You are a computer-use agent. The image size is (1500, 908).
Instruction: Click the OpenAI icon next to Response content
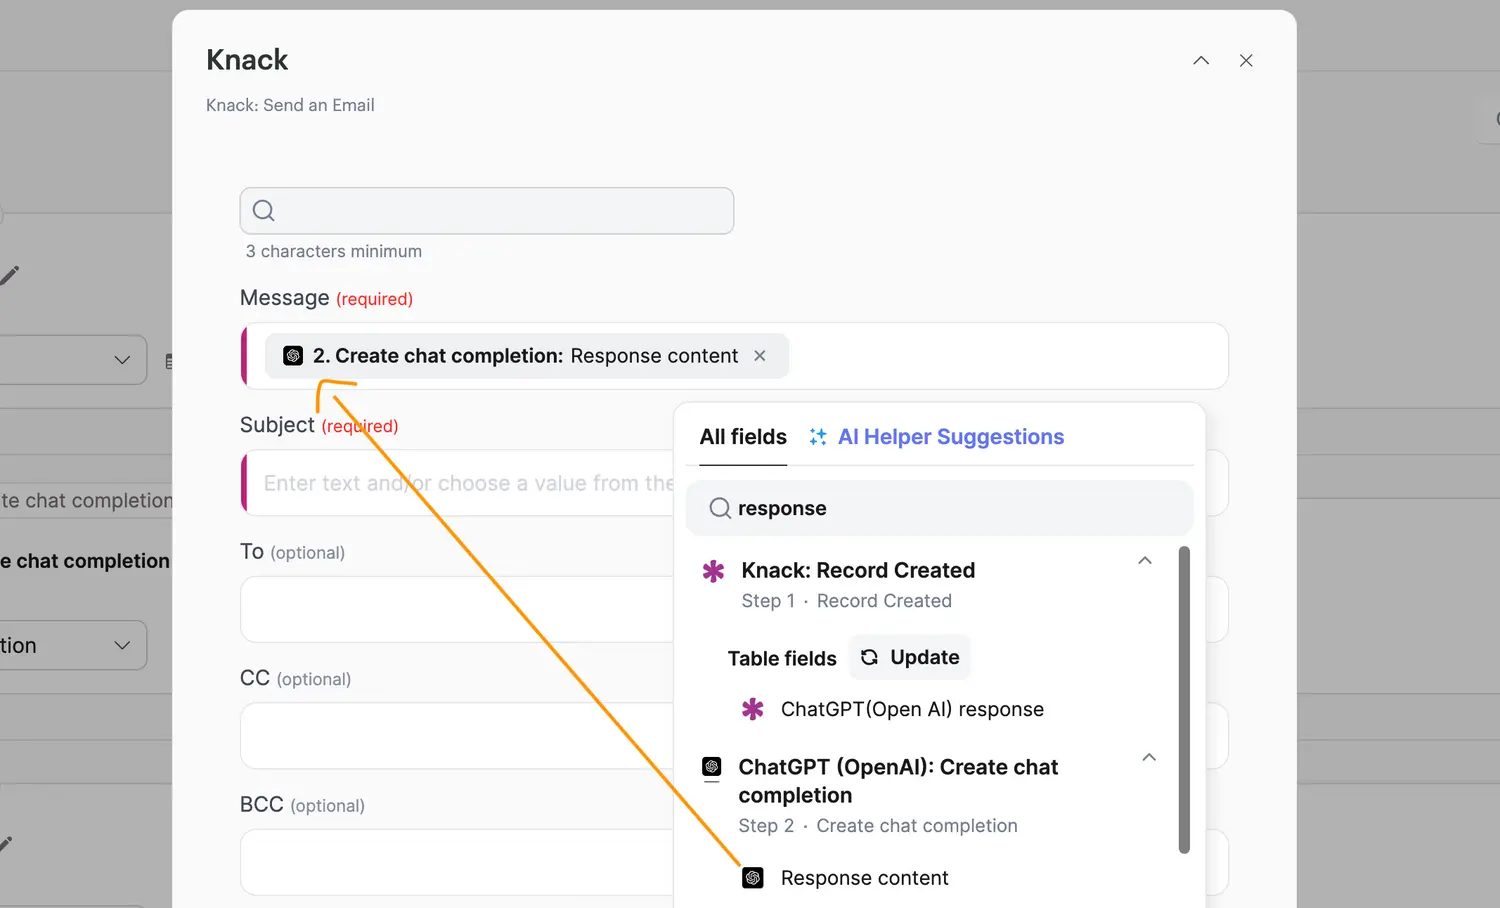(753, 878)
